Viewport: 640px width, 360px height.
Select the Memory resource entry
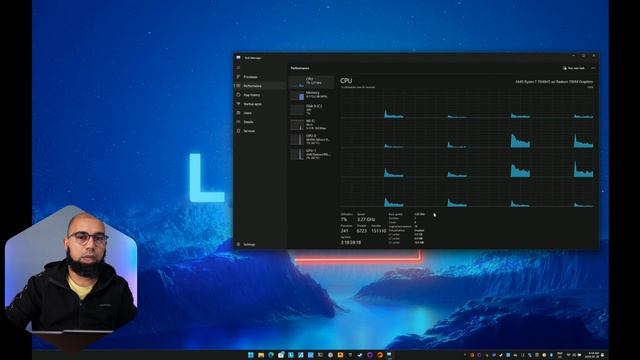[311, 95]
